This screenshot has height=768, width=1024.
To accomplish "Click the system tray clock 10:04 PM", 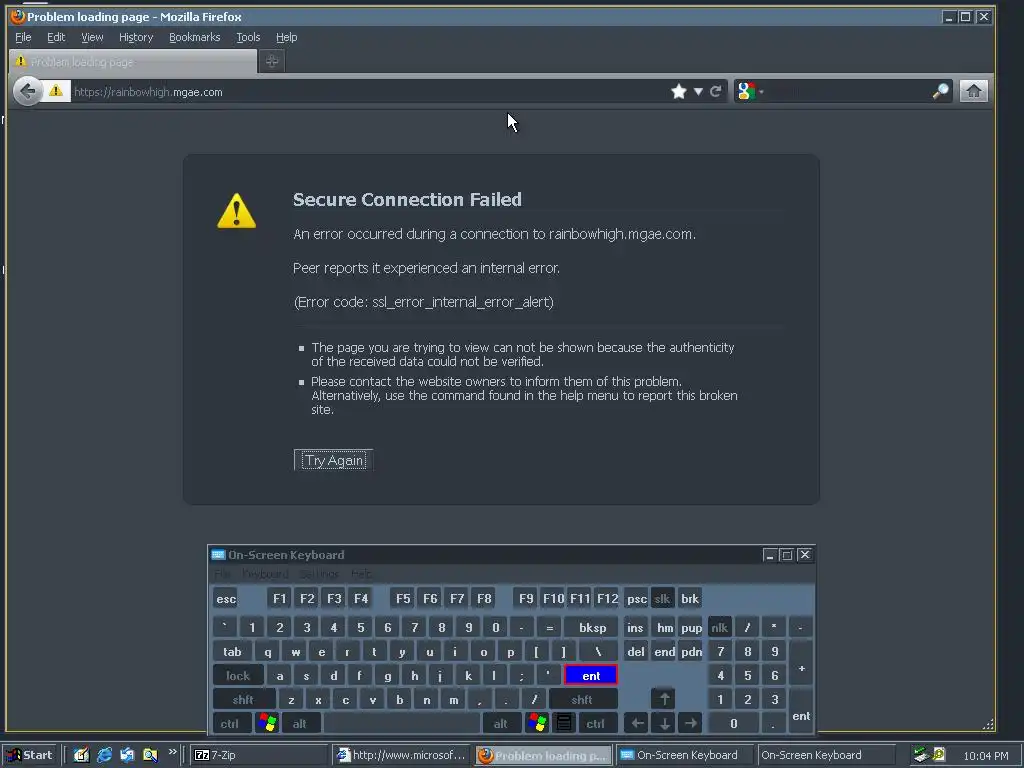I will (985, 756).
